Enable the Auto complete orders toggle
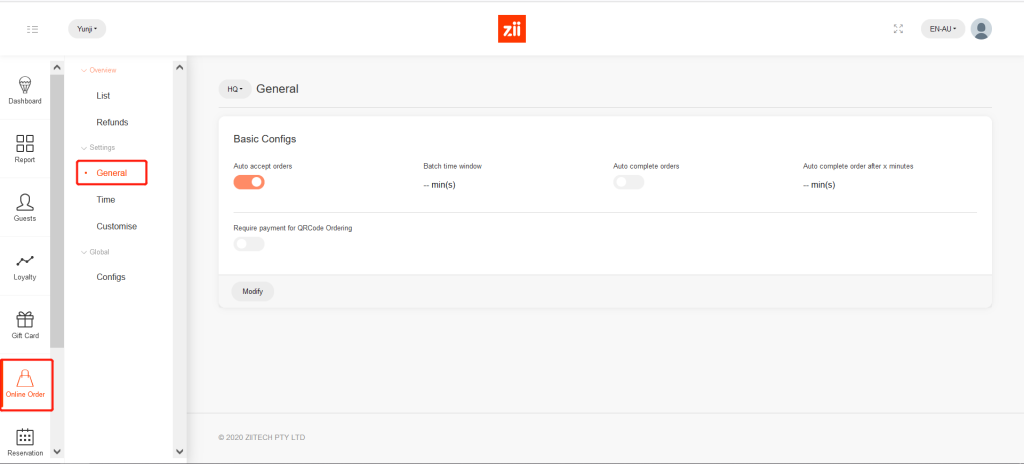 tap(628, 182)
